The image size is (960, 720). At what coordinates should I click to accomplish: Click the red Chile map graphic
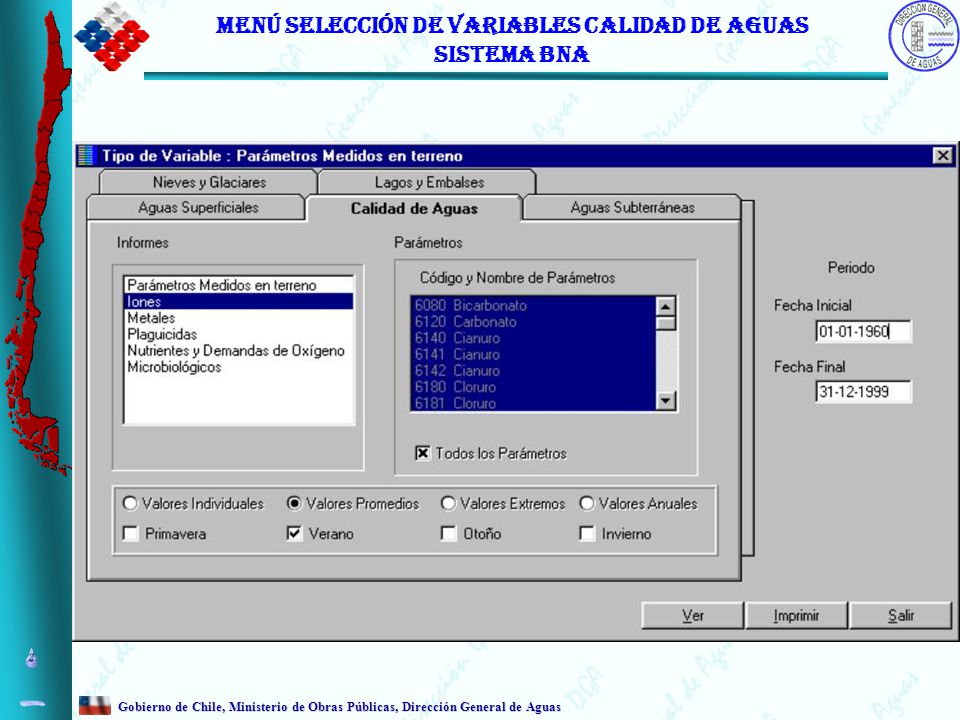tap(38, 245)
